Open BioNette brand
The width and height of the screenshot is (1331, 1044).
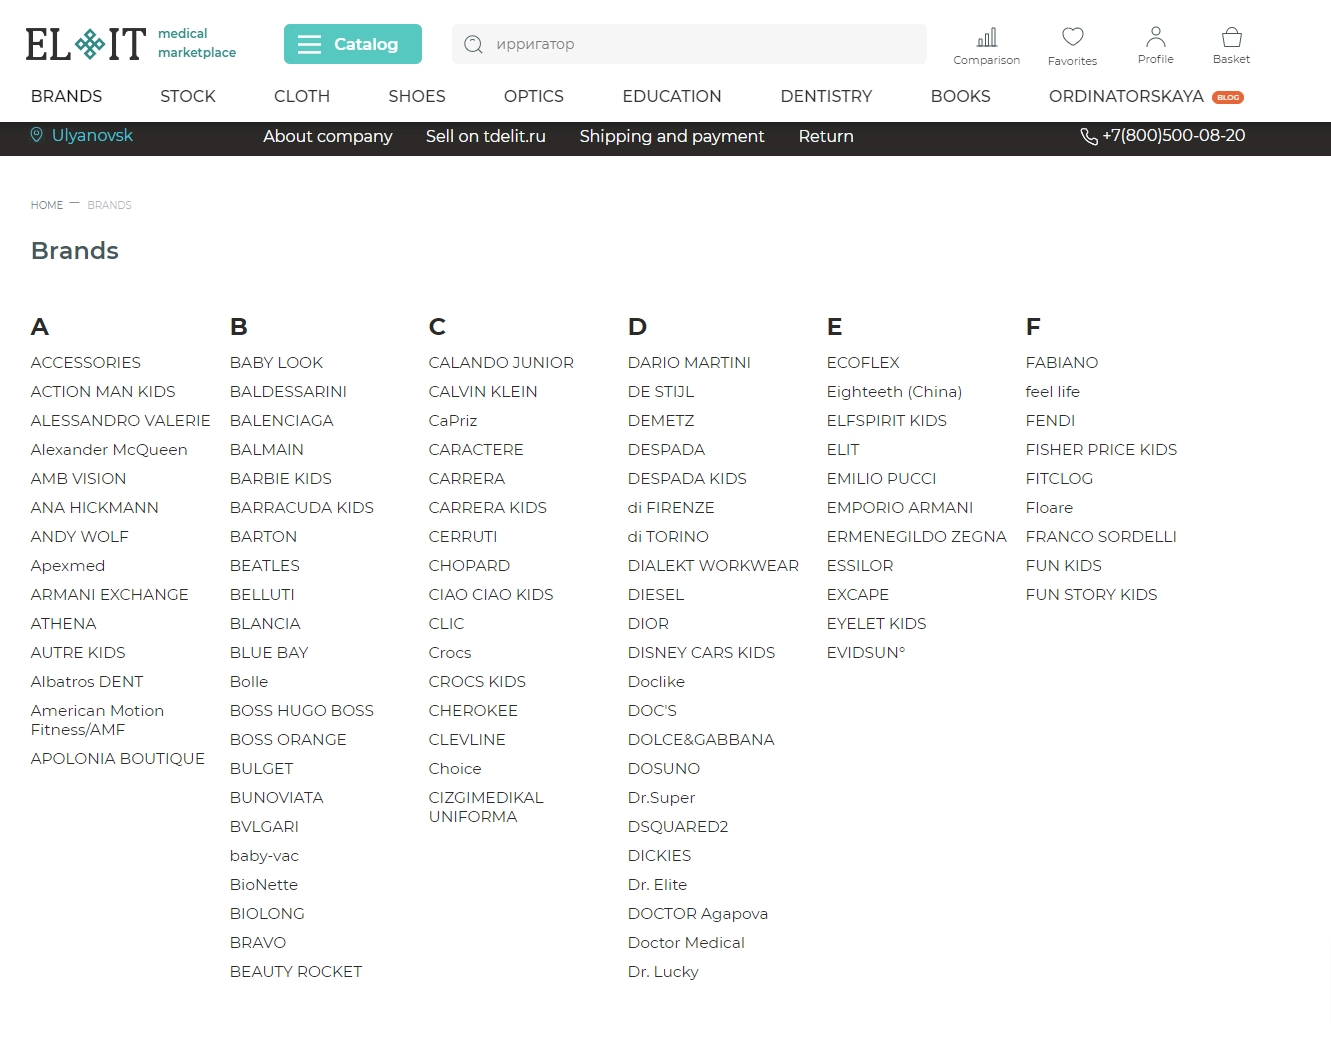click(x=264, y=884)
